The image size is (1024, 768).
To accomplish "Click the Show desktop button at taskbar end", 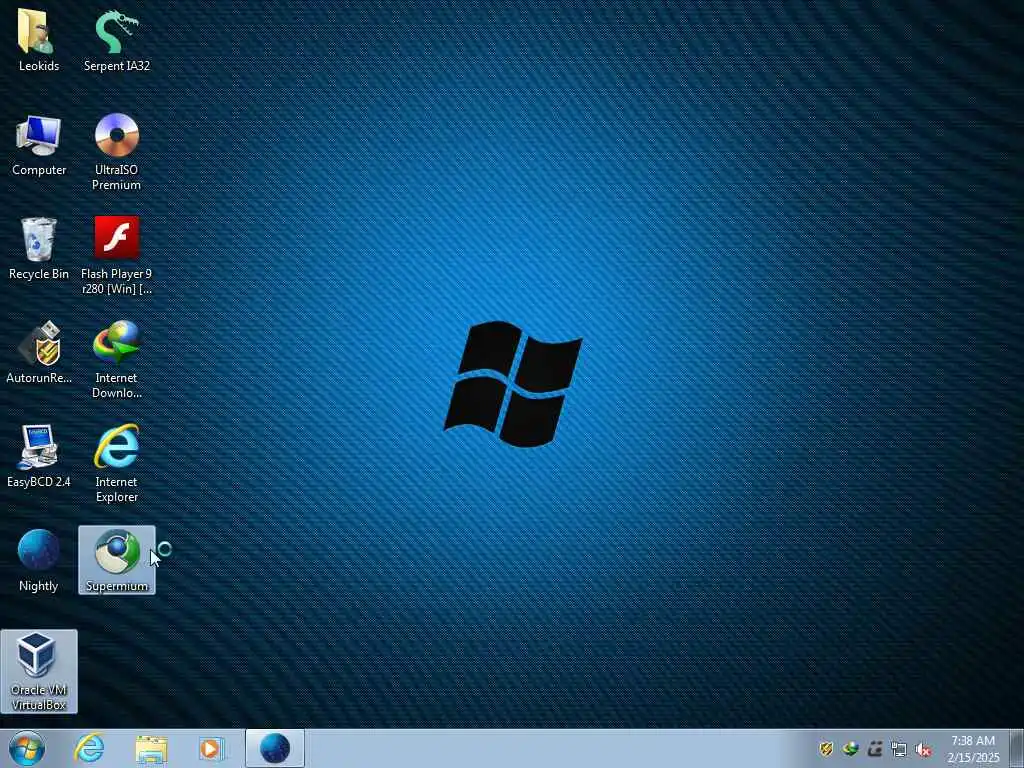I will (x=1017, y=748).
